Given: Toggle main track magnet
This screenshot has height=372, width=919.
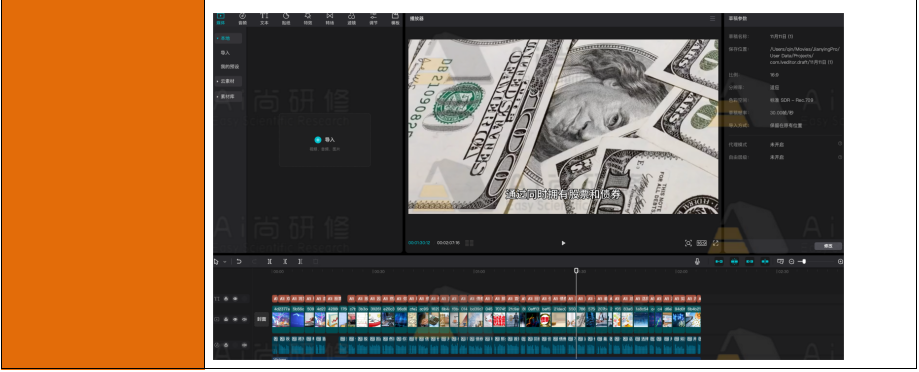Looking at the screenshot, I should coord(719,262).
